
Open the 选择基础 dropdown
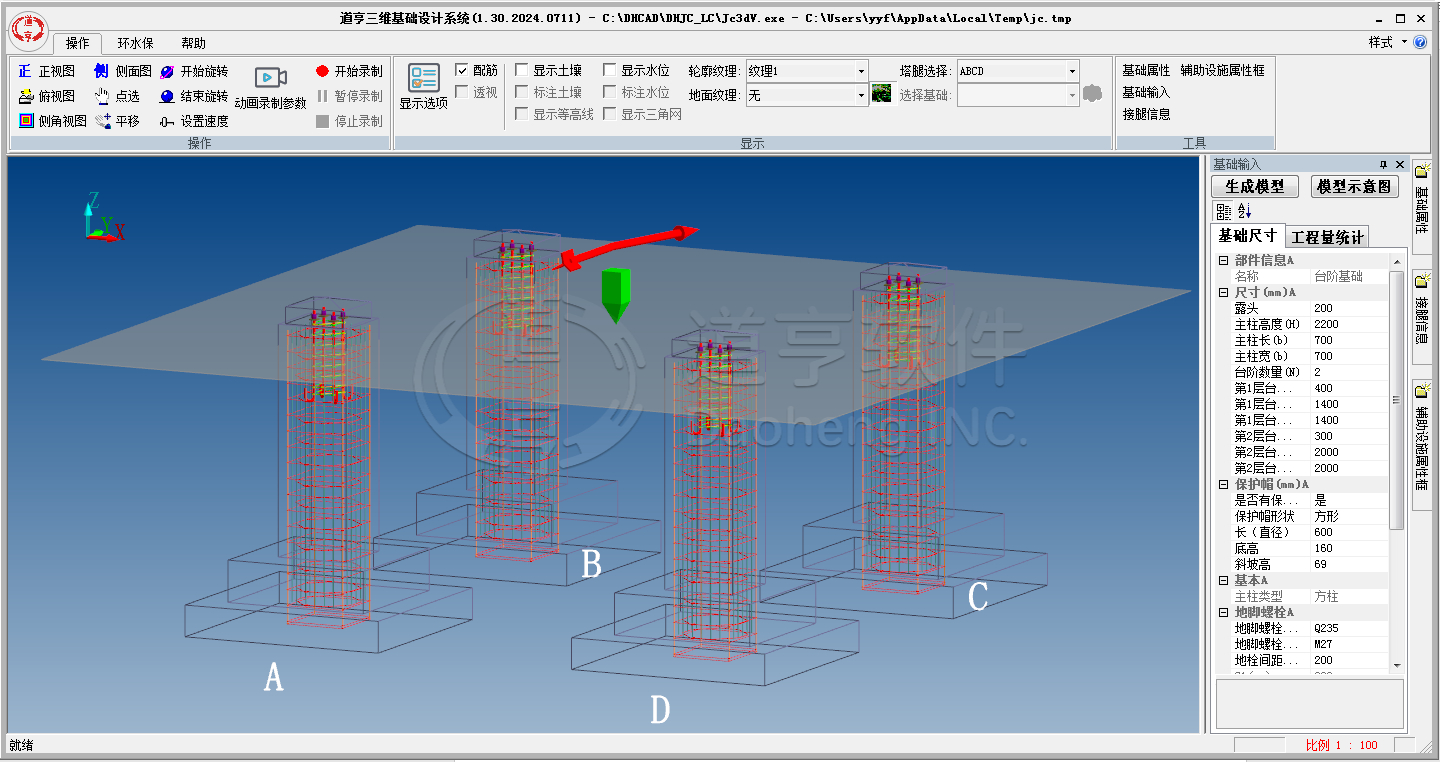pos(1018,95)
